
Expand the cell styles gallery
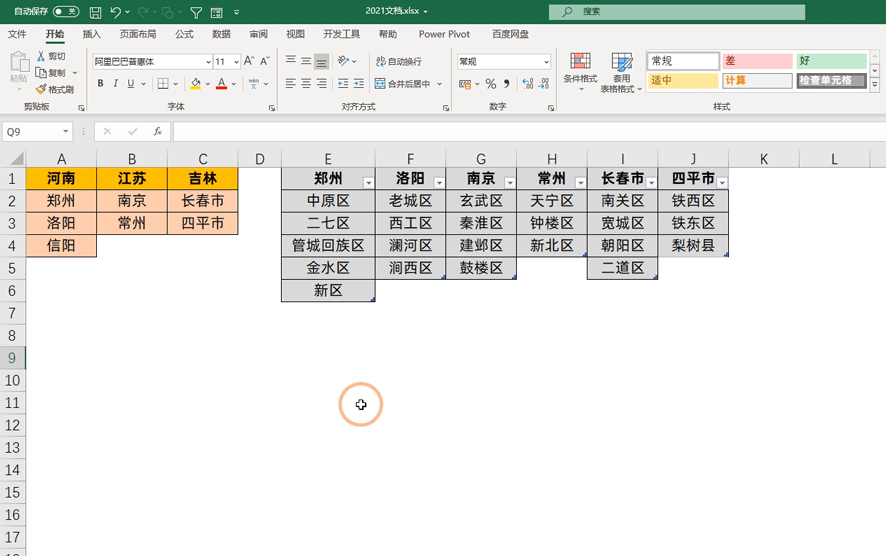(x=875, y=85)
